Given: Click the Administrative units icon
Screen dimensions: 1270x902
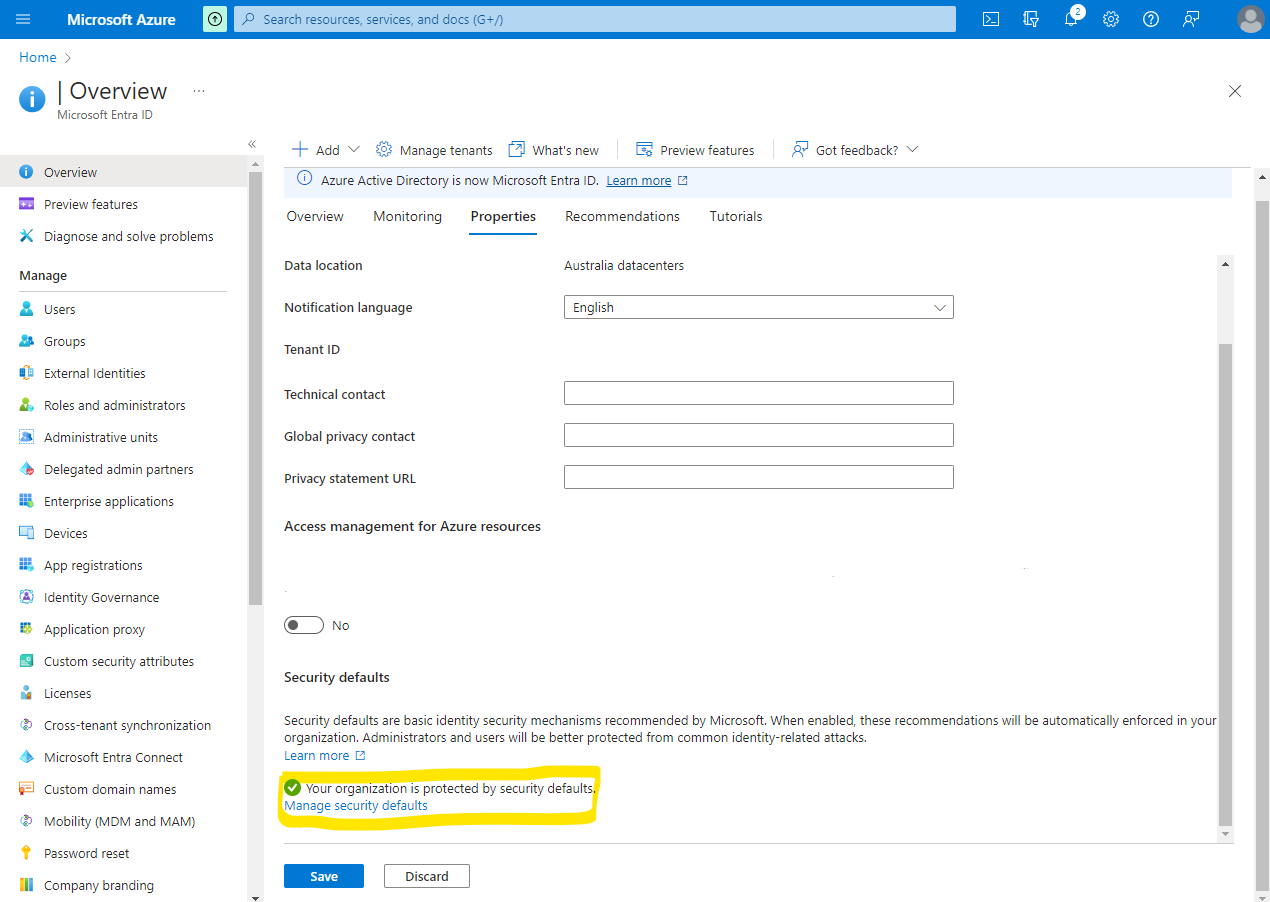Looking at the screenshot, I should click(x=27, y=437).
